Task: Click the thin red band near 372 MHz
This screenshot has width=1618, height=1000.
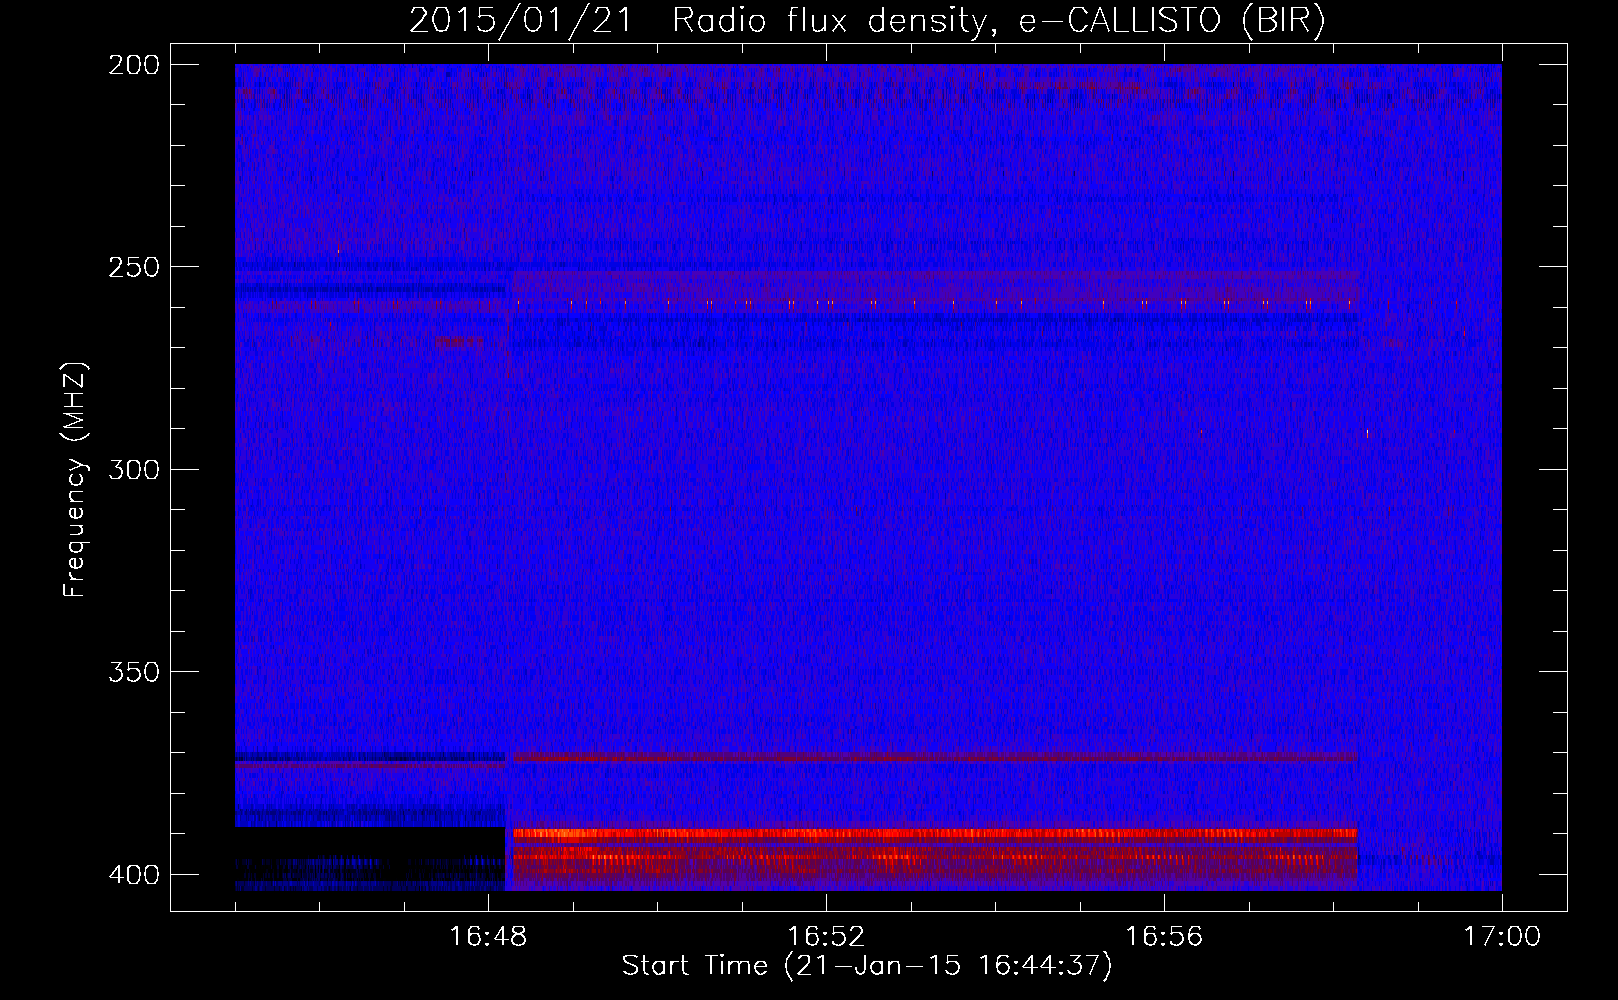Action: 930,758
